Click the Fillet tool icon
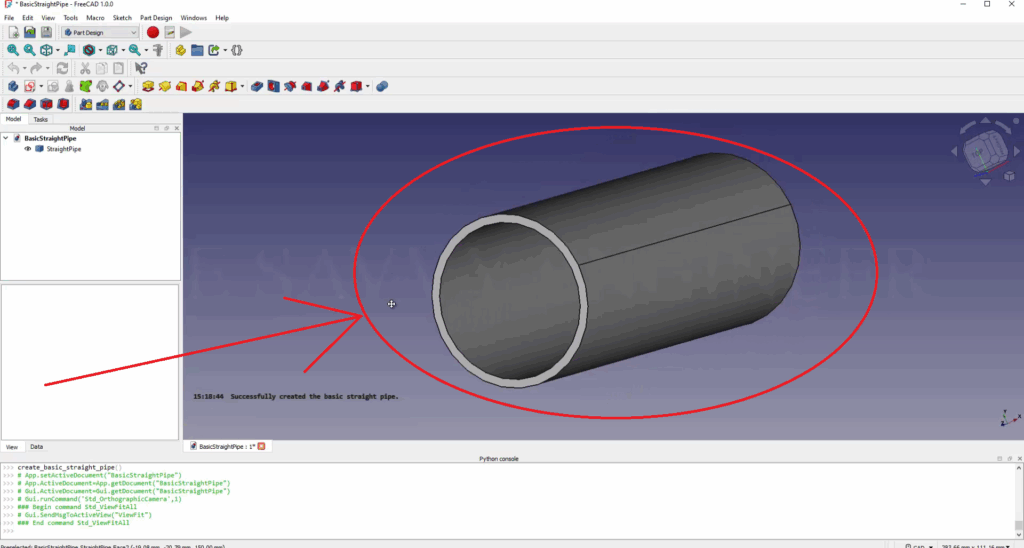 coord(13,105)
